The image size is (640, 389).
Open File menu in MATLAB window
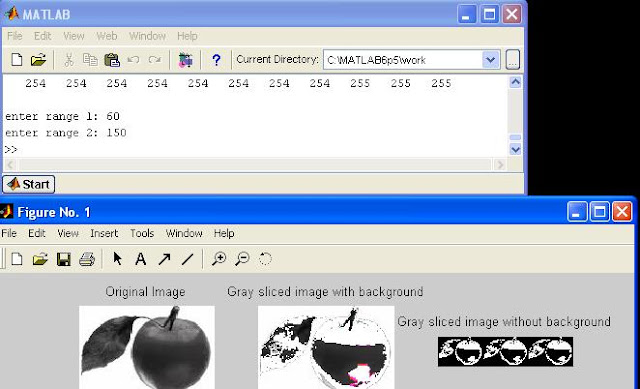(15, 36)
